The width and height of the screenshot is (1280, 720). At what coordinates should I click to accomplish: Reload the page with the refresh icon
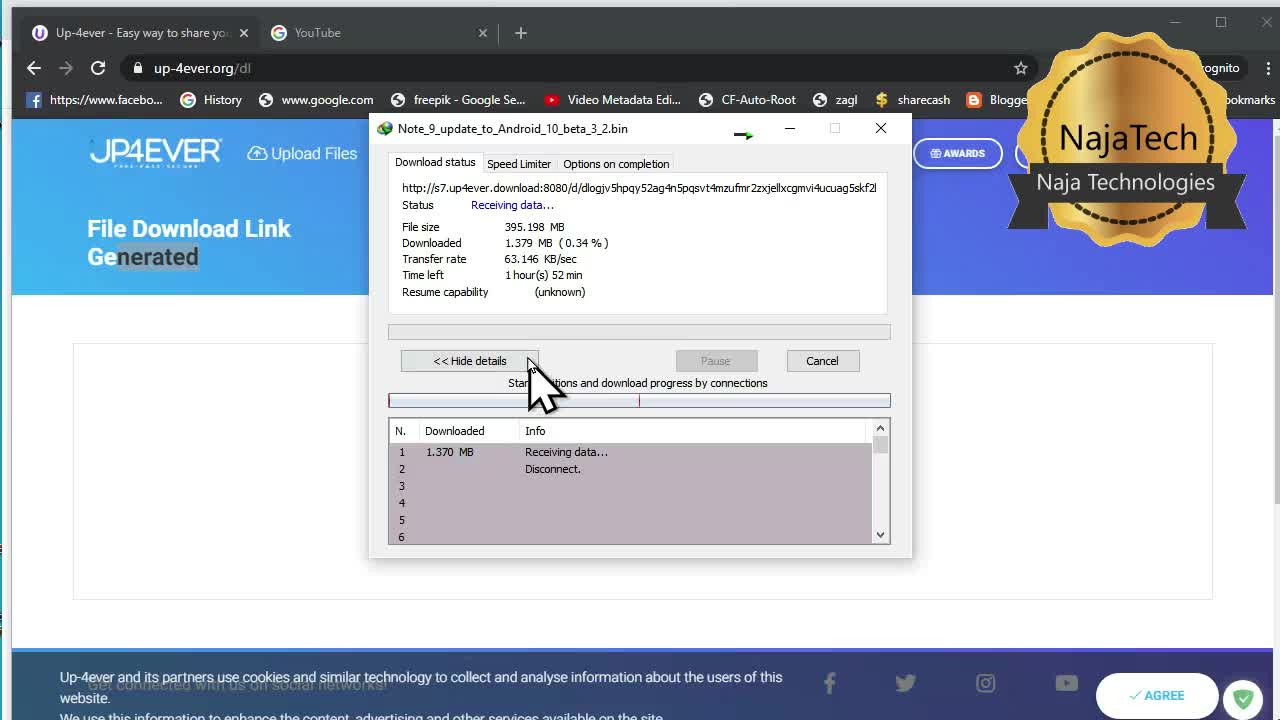pyautogui.click(x=98, y=68)
